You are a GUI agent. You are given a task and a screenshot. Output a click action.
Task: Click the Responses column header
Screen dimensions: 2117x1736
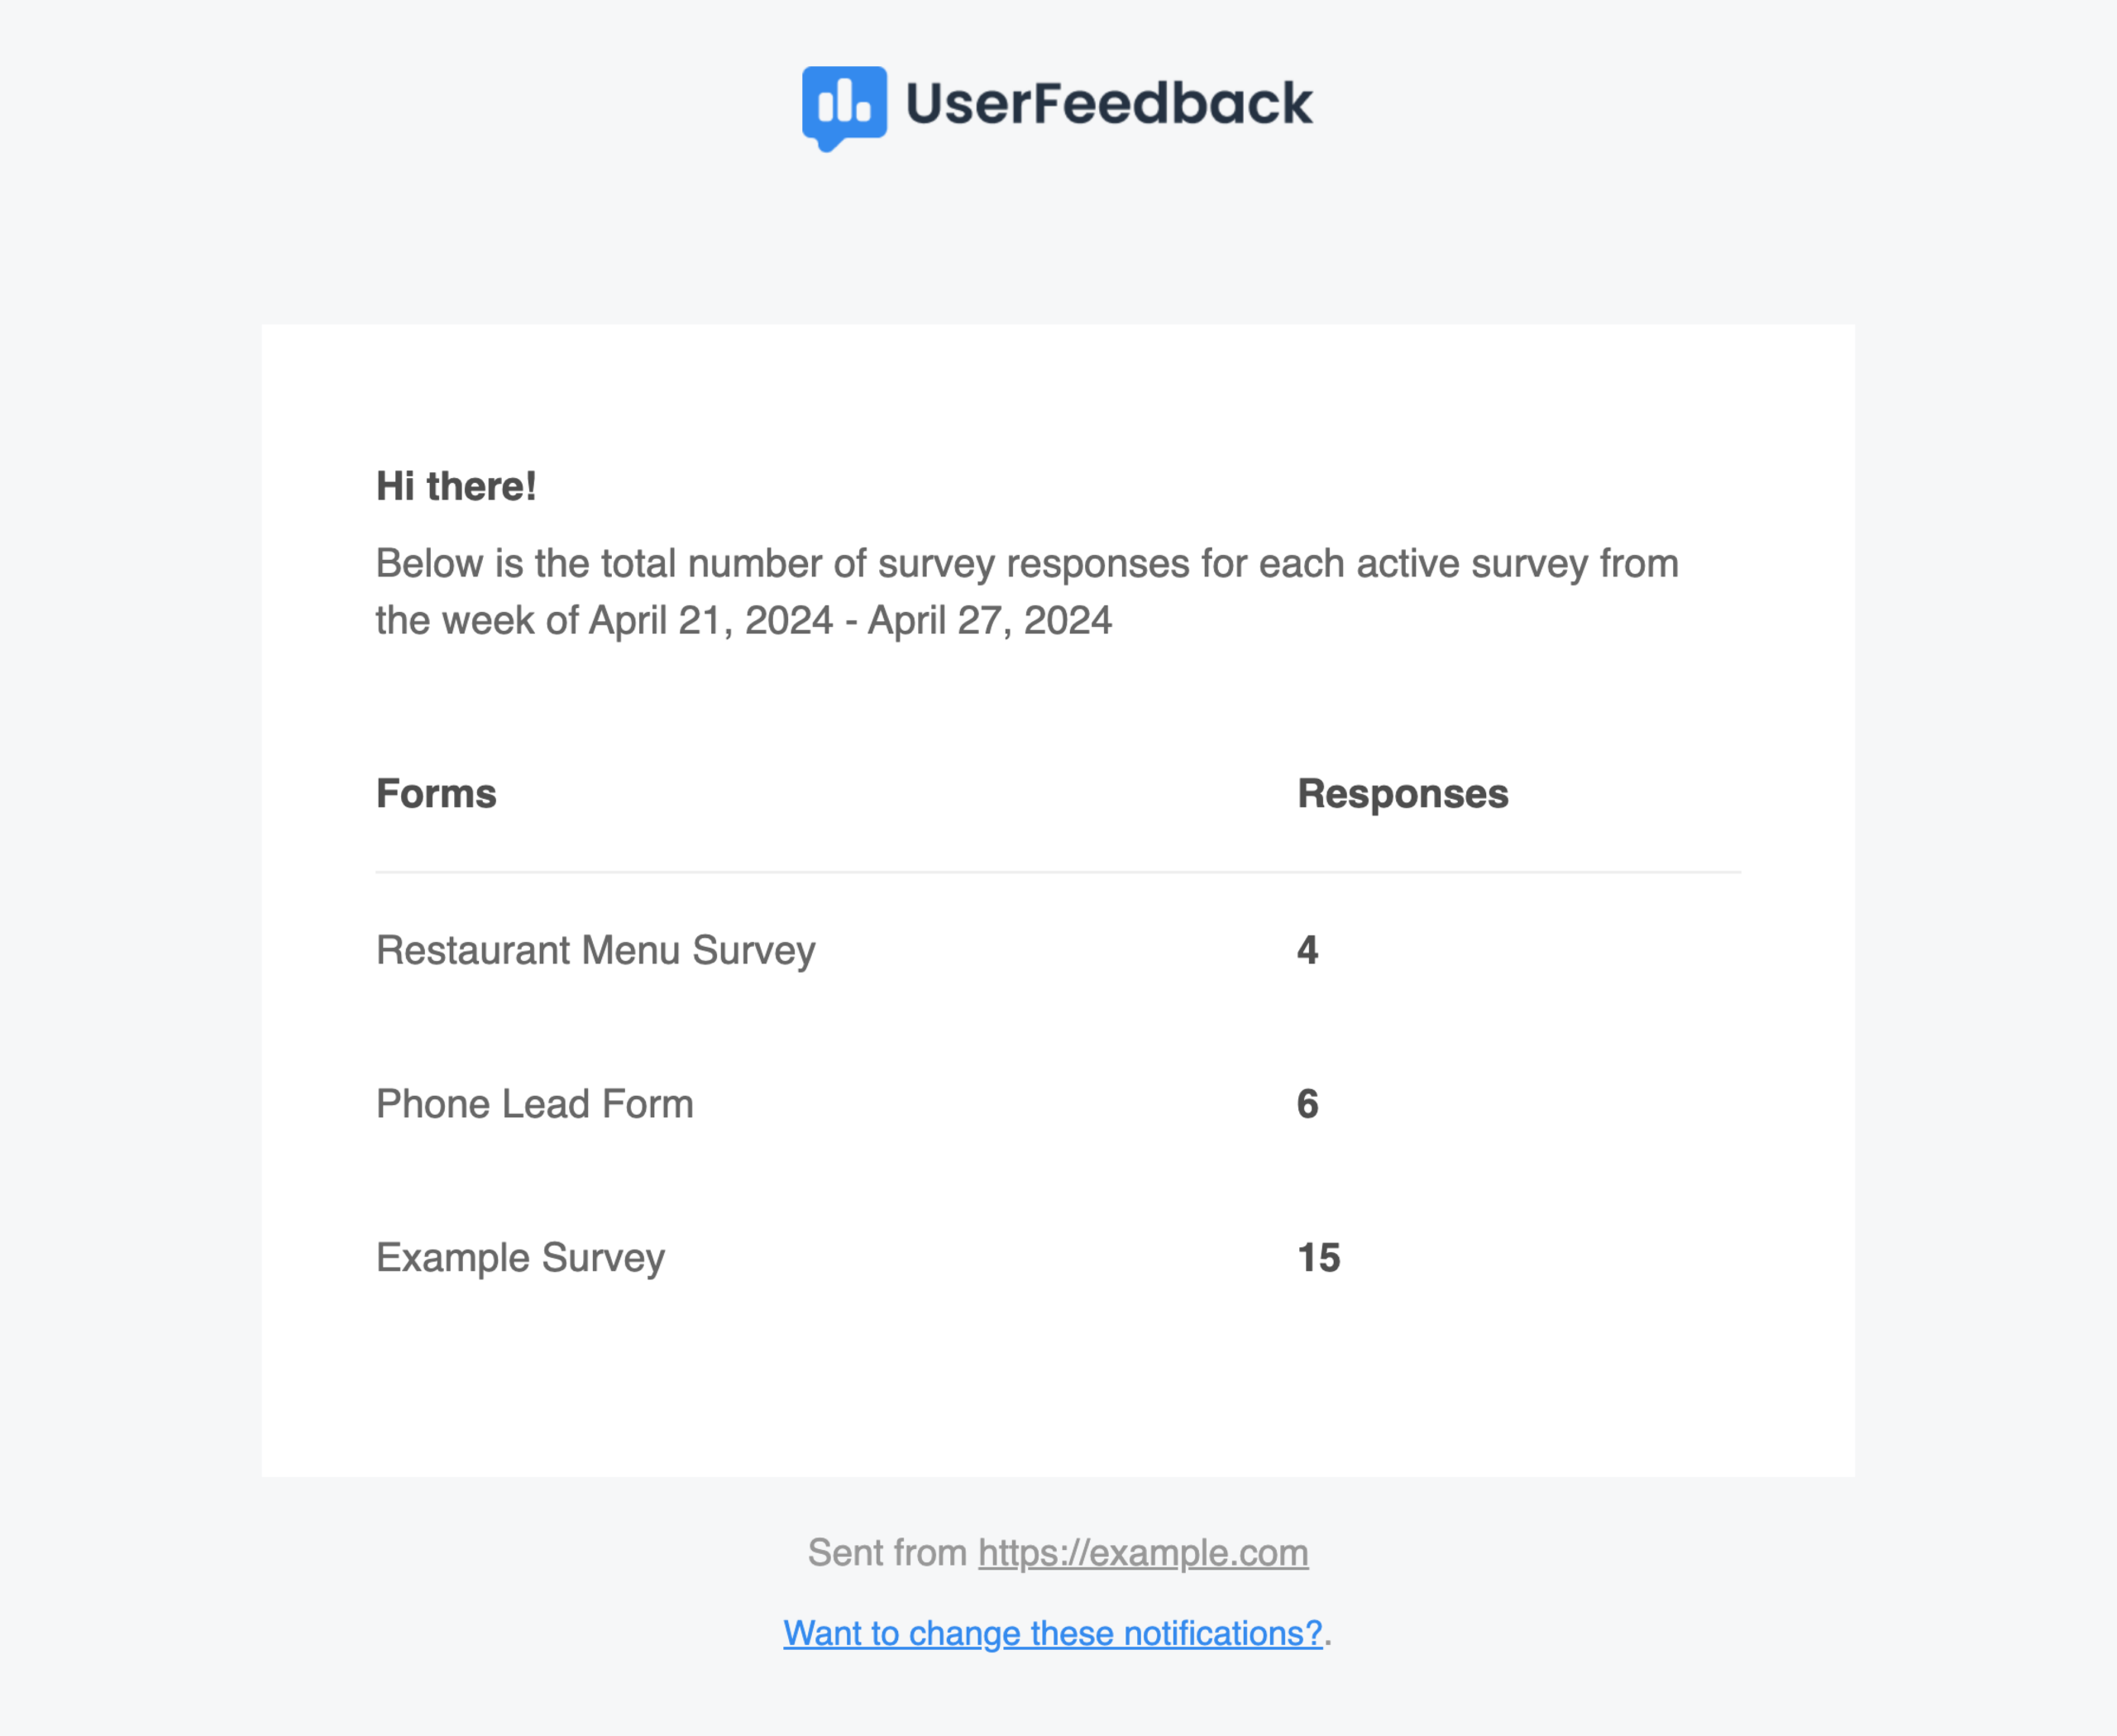tap(1403, 794)
